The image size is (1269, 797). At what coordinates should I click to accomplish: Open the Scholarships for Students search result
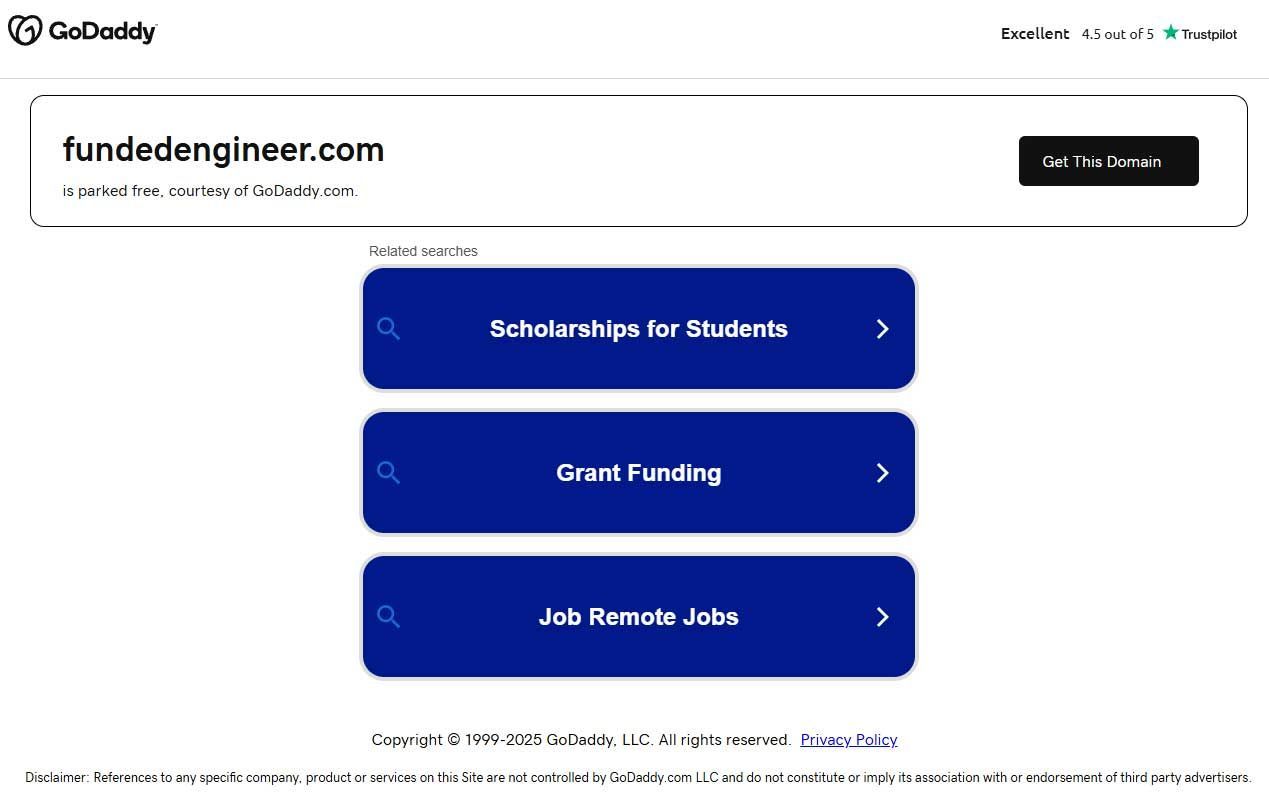[x=638, y=329]
